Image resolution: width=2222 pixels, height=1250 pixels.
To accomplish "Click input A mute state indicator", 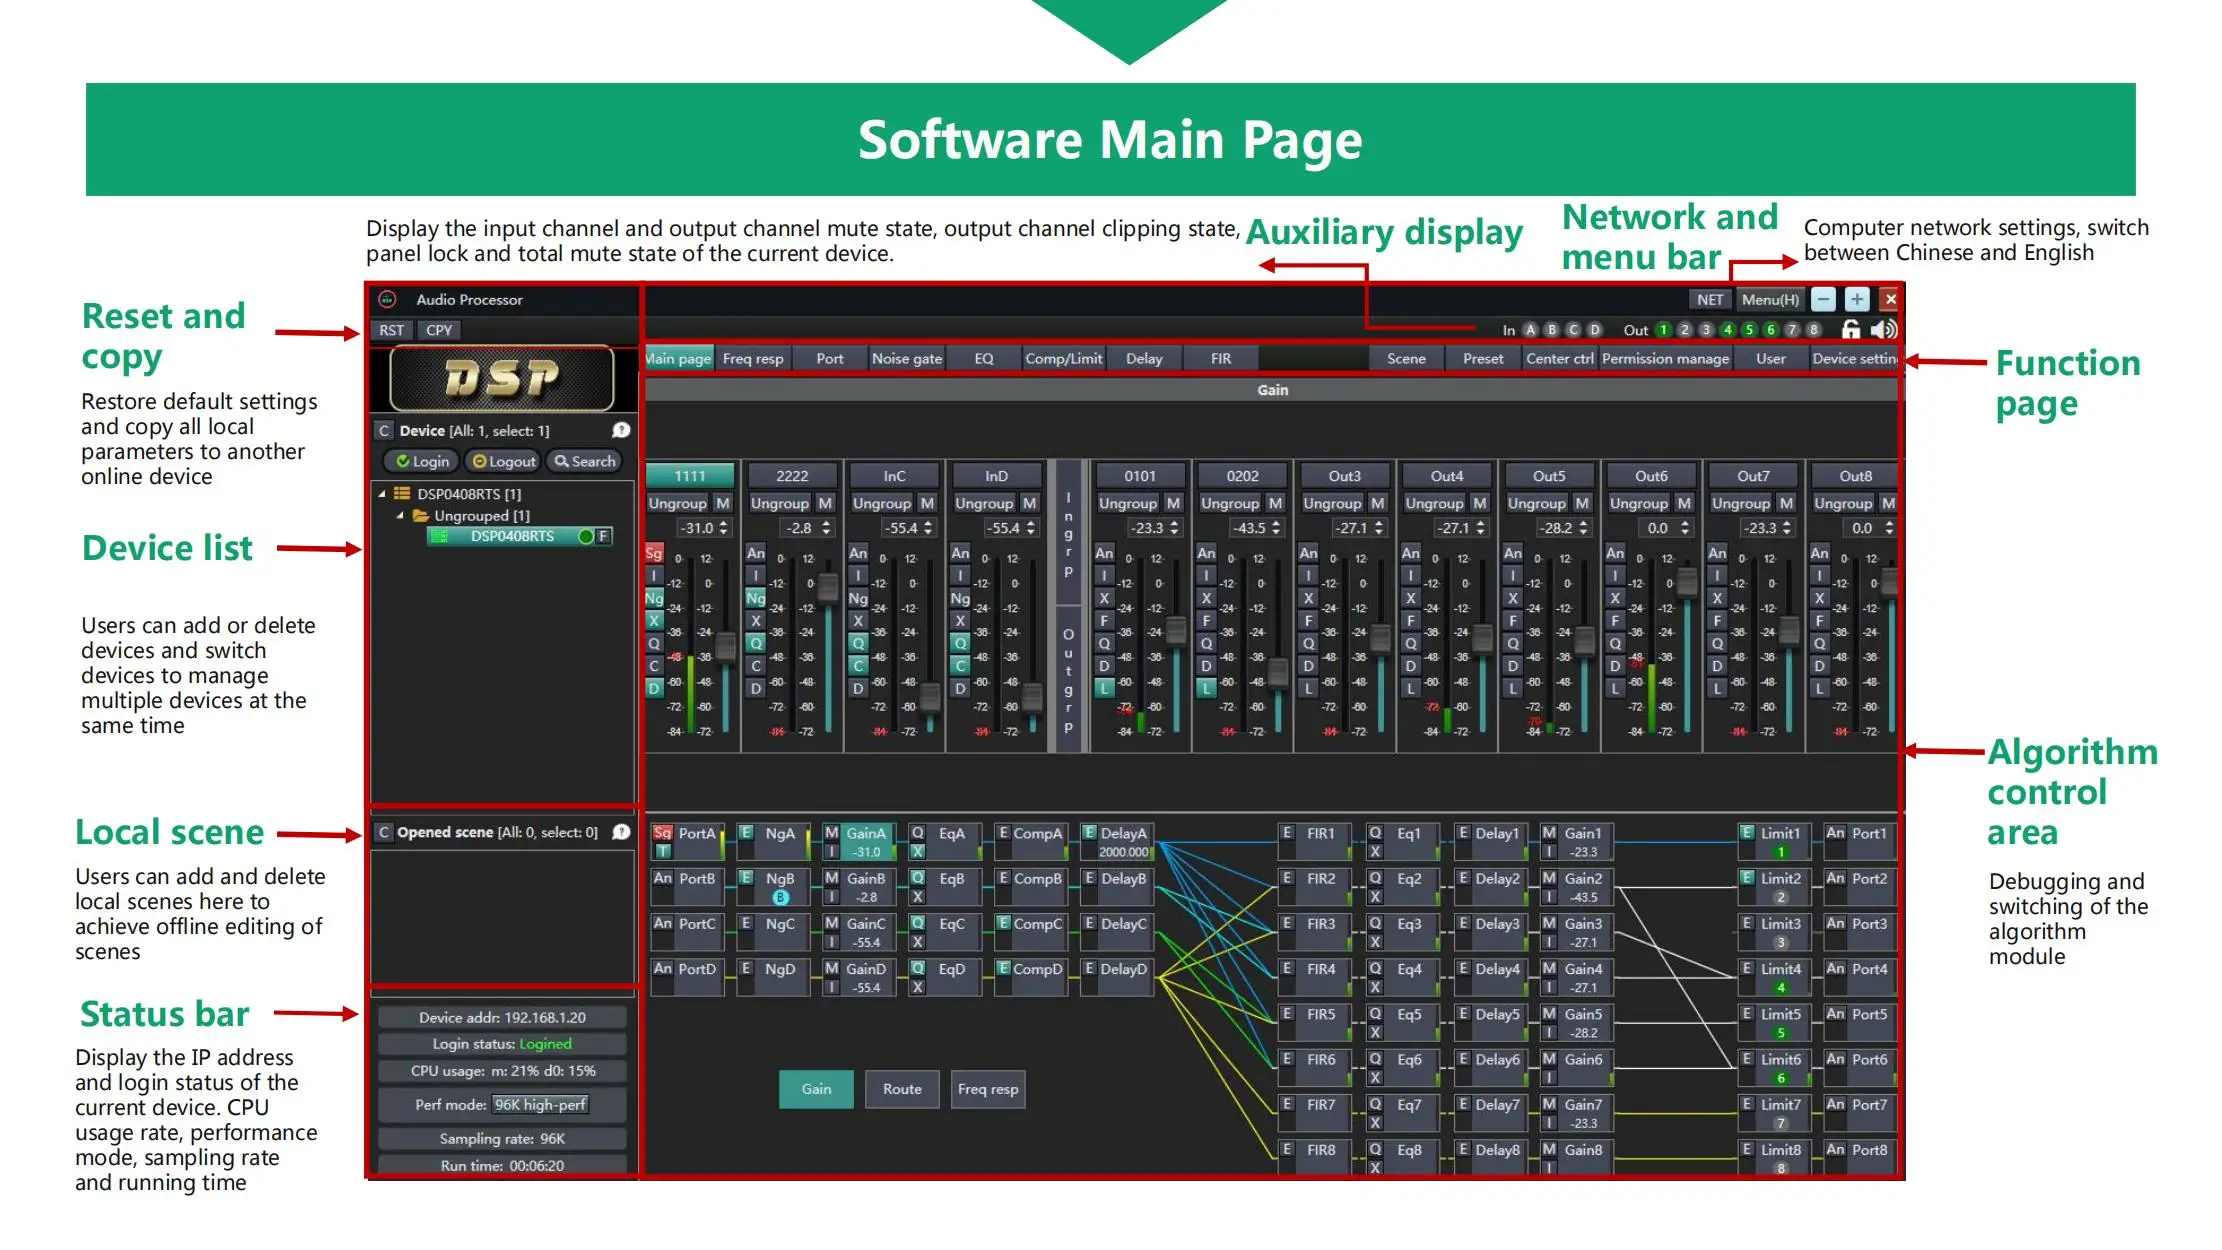I will tap(1530, 329).
